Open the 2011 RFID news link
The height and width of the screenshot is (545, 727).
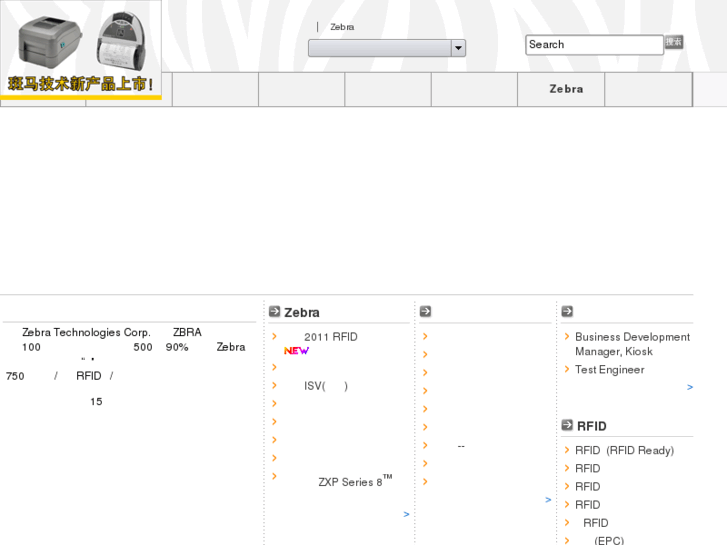(x=331, y=337)
